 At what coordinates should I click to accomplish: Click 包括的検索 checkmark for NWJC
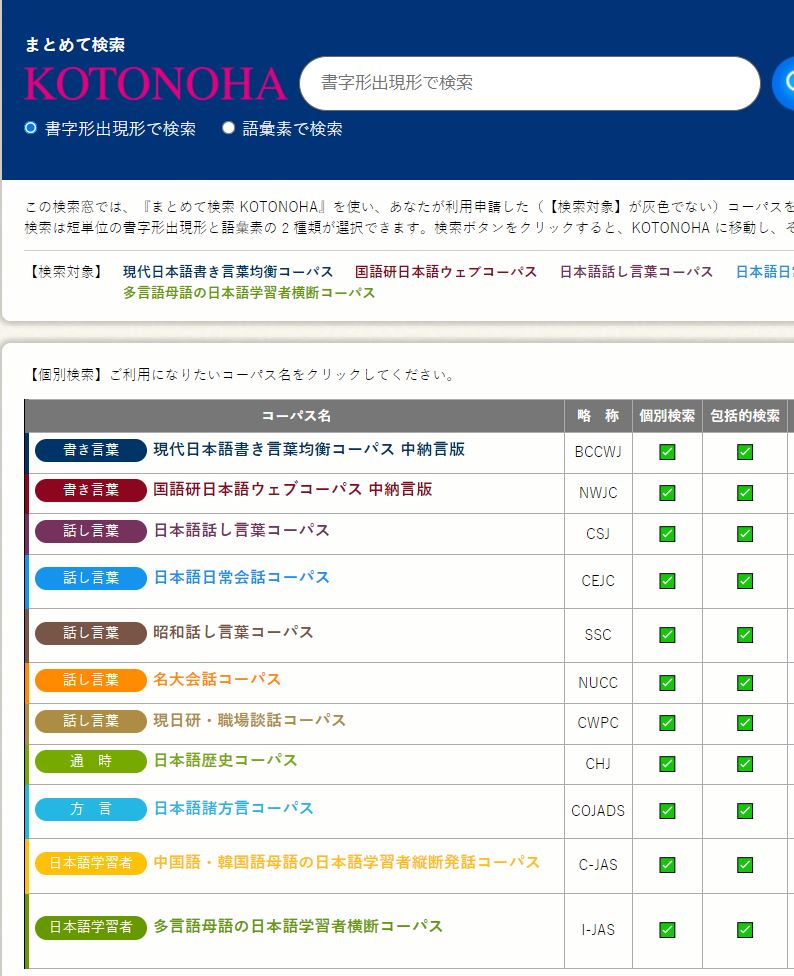tap(745, 493)
